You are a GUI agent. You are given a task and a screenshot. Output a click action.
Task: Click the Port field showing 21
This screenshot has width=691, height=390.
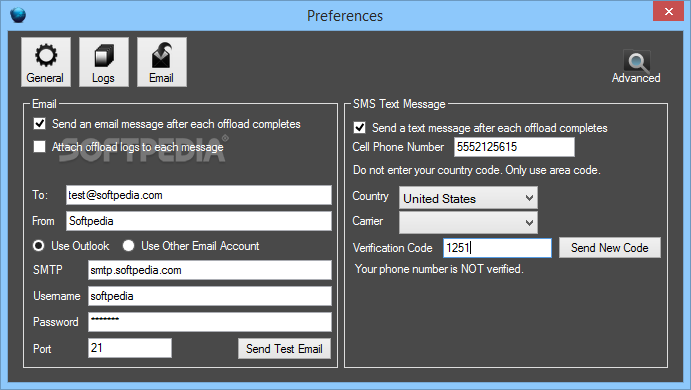point(130,348)
